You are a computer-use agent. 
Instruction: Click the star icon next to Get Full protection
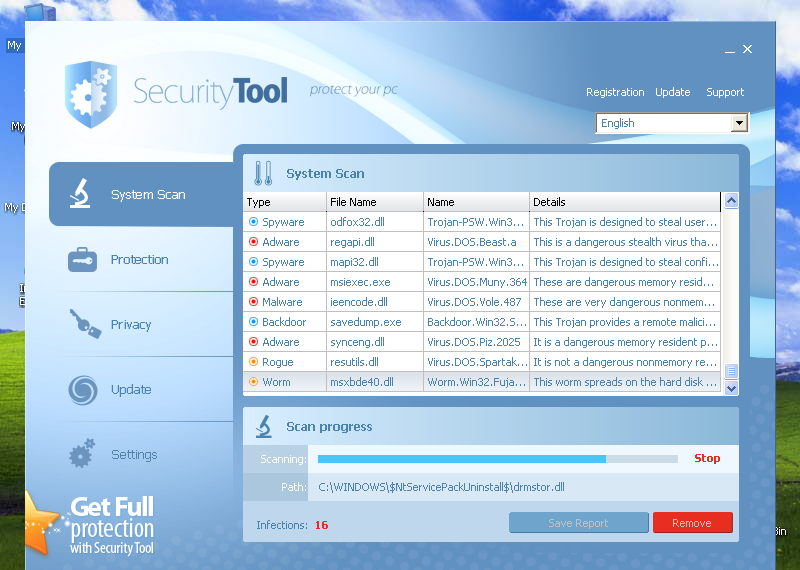click(x=41, y=523)
